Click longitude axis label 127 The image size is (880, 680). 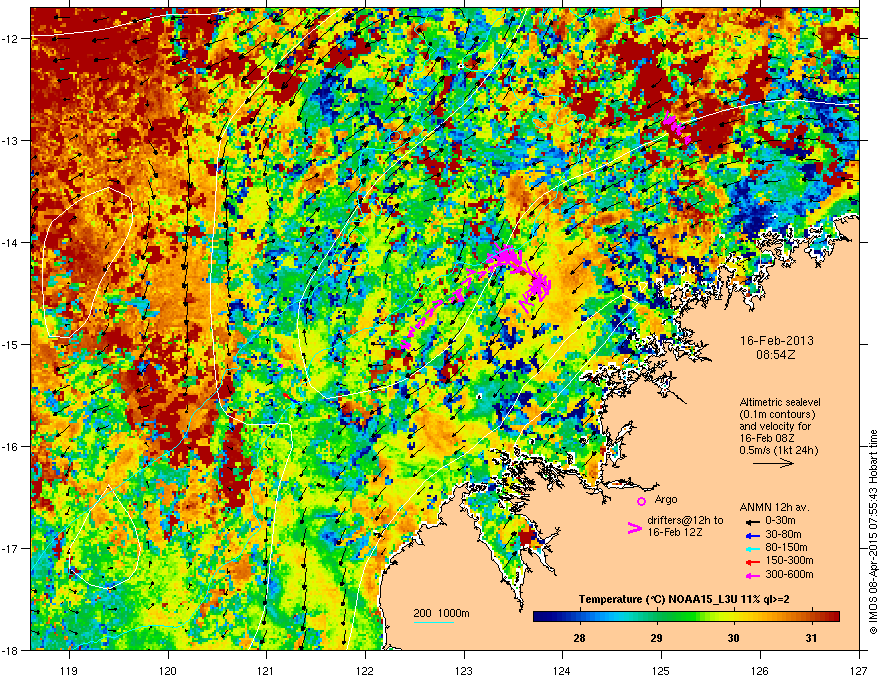point(859,671)
